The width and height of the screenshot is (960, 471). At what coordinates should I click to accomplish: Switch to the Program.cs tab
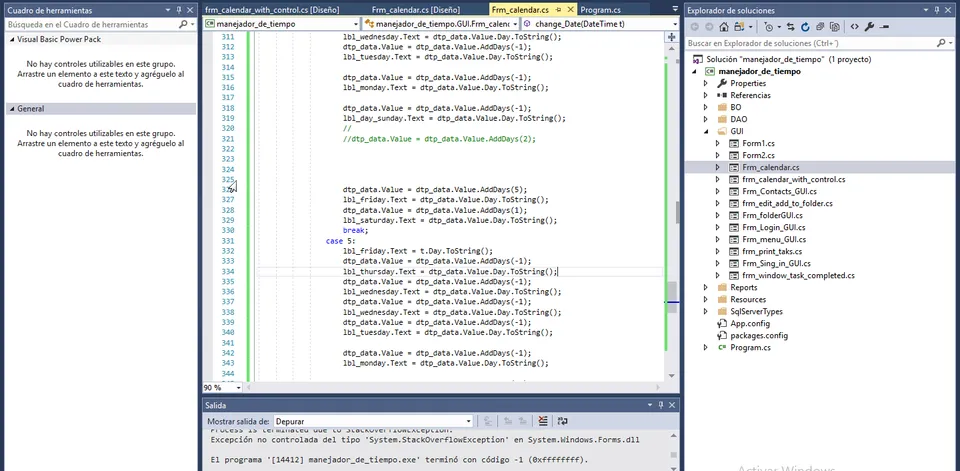click(x=600, y=10)
